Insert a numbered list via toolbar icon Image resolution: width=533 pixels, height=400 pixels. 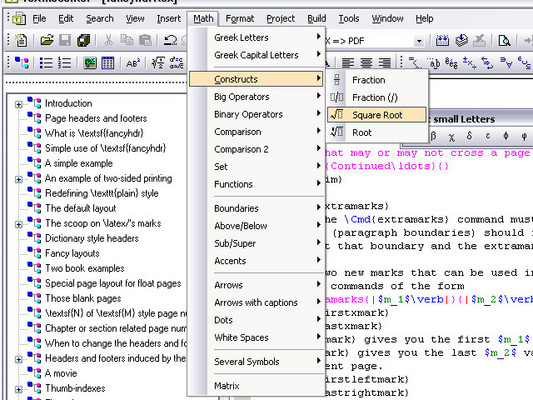(64, 63)
